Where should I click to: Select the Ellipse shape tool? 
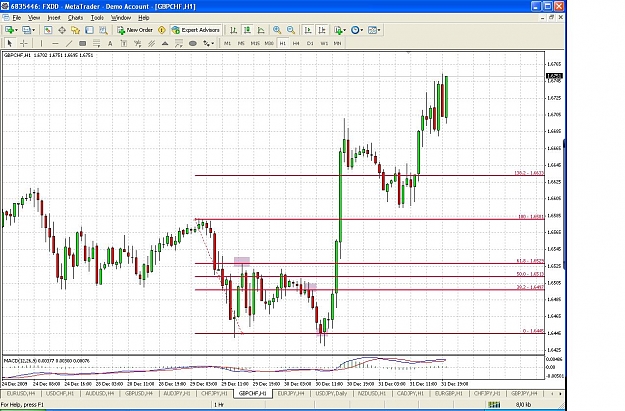193,43
